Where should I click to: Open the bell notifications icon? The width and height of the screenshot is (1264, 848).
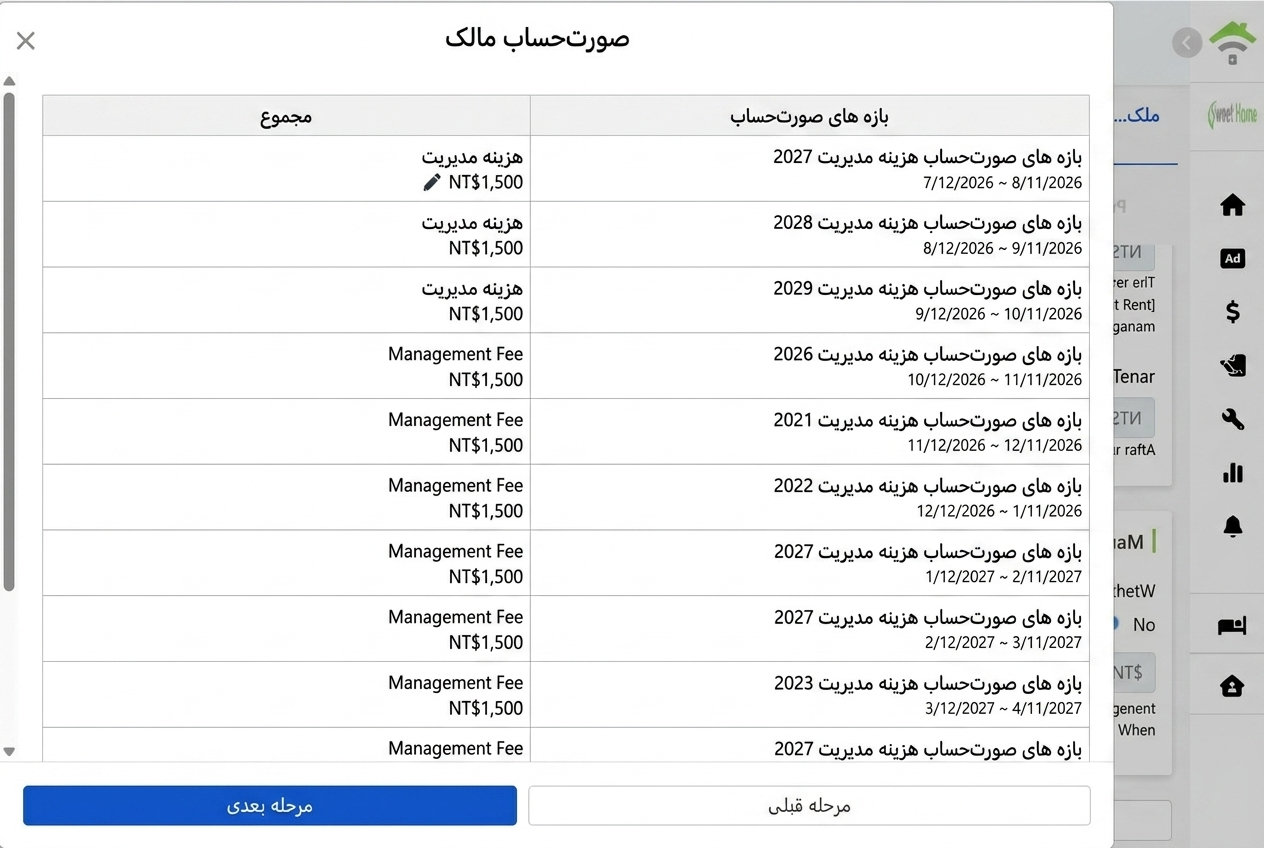click(1233, 526)
